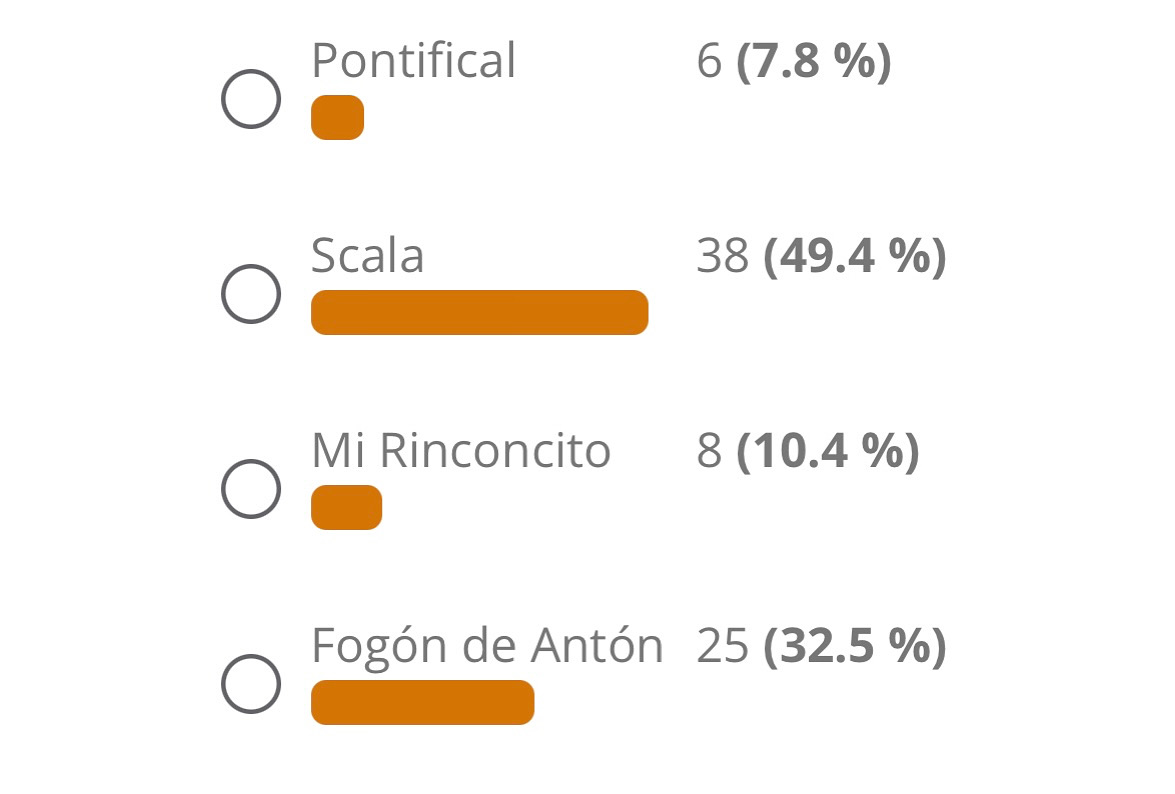The width and height of the screenshot is (1175, 794).
Task: Click the Scala option label
Action: [368, 255]
